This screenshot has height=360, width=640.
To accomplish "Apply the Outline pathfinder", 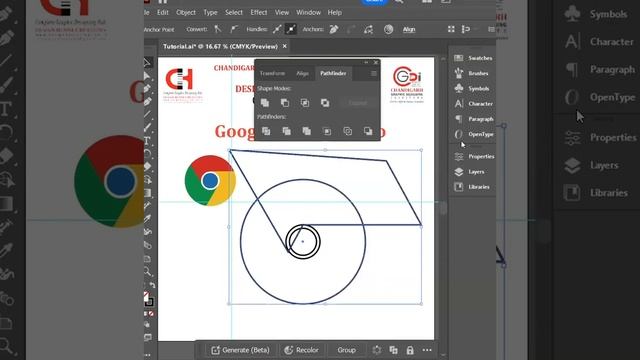I will coord(347,131).
